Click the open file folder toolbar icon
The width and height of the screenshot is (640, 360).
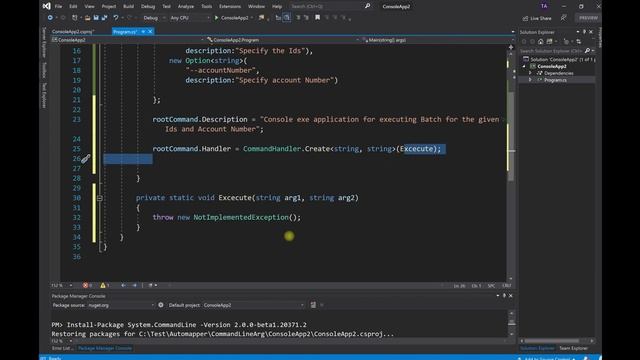click(x=87, y=18)
